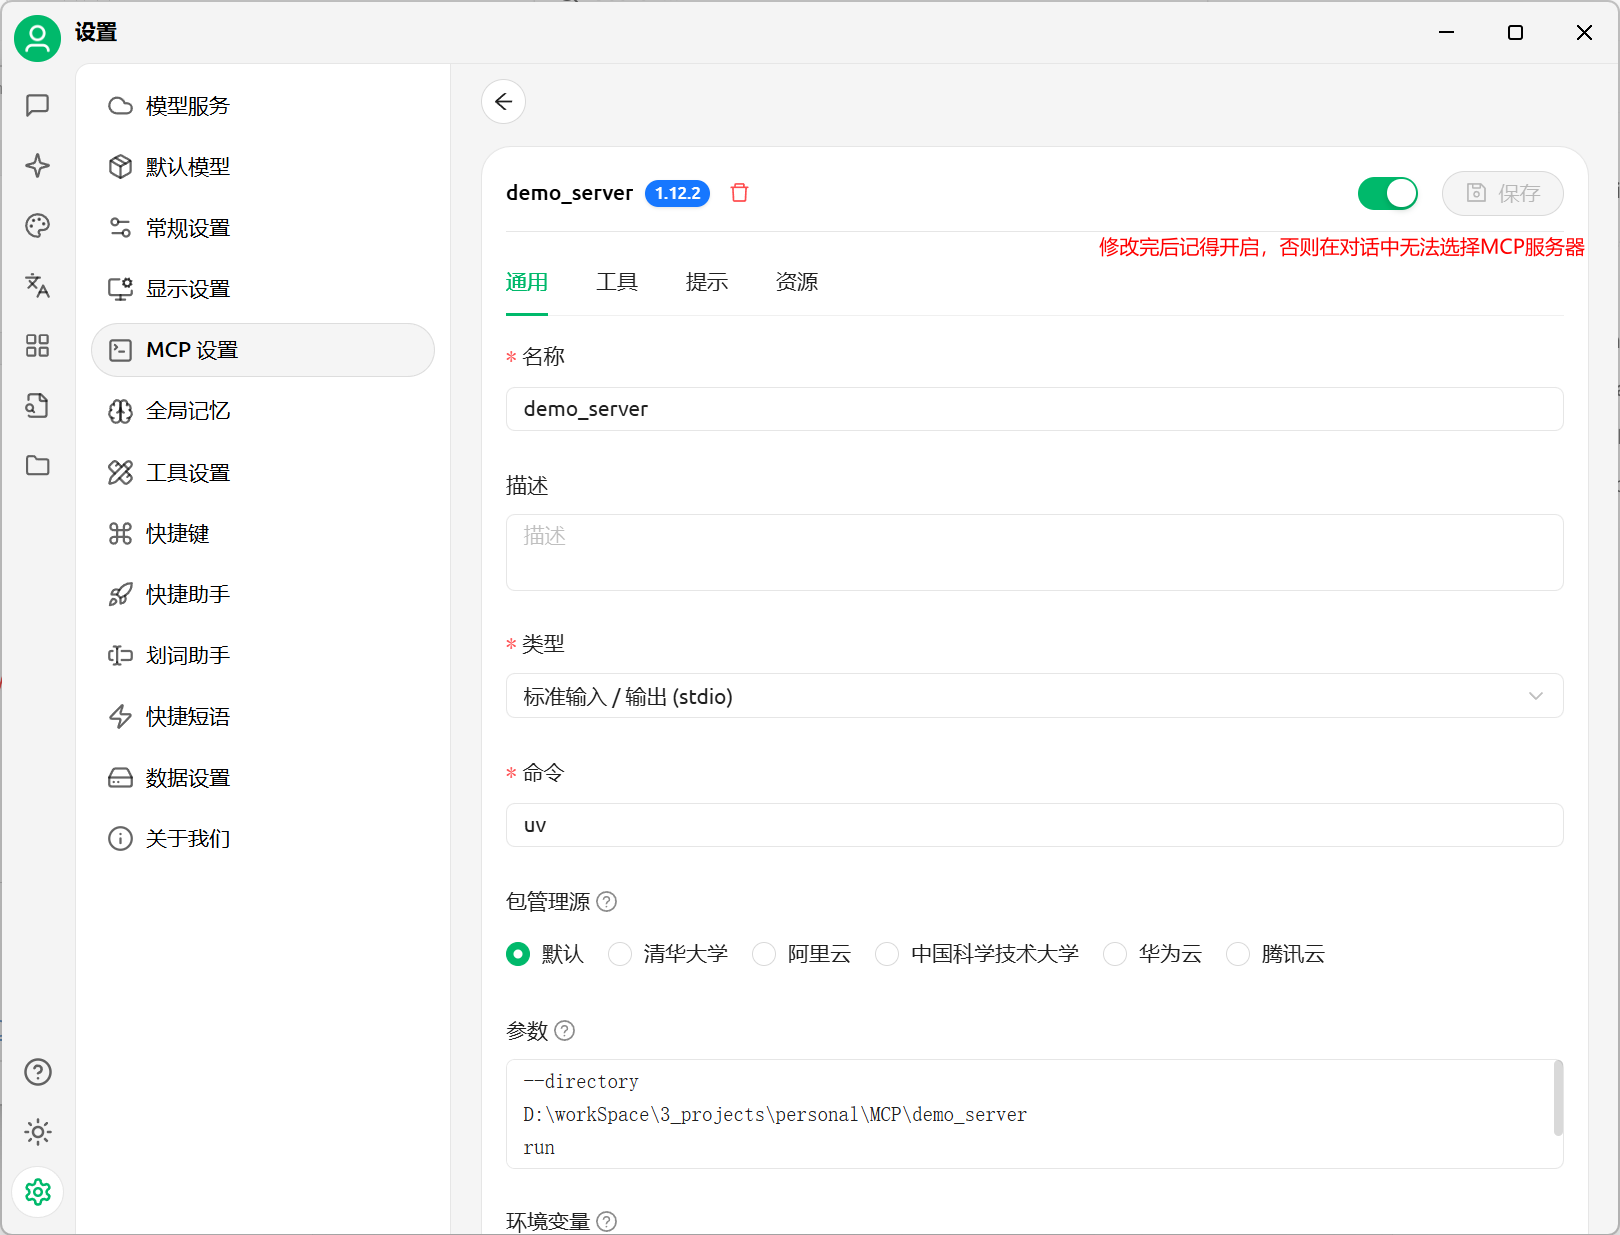Open the paint palette sidebar icon
This screenshot has width=1620, height=1235.
tap(38, 226)
